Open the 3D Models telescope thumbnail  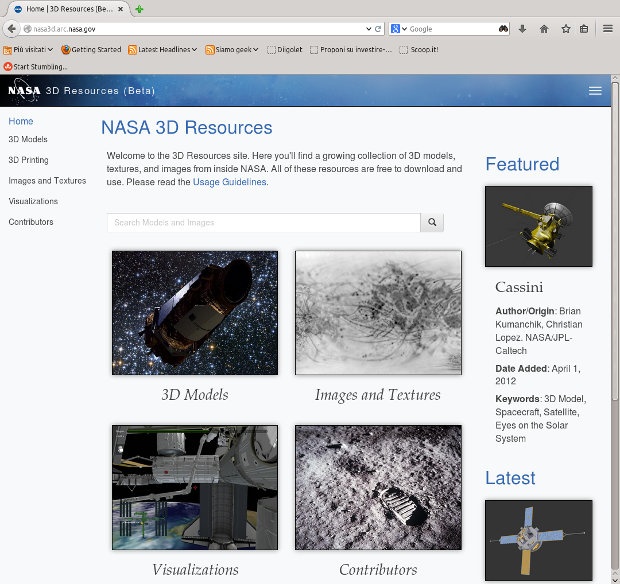195,313
